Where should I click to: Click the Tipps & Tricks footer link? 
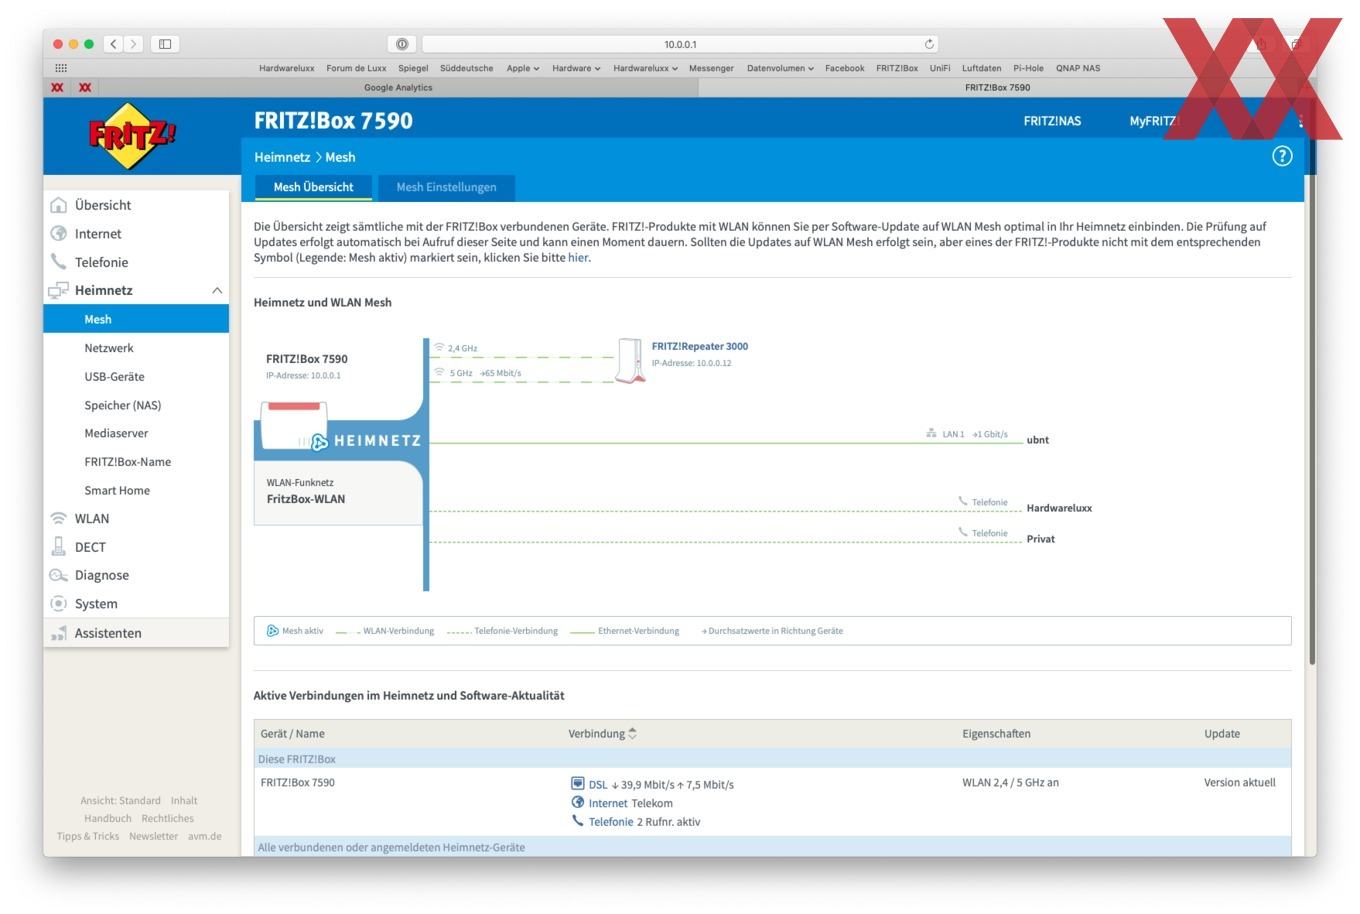(x=88, y=837)
